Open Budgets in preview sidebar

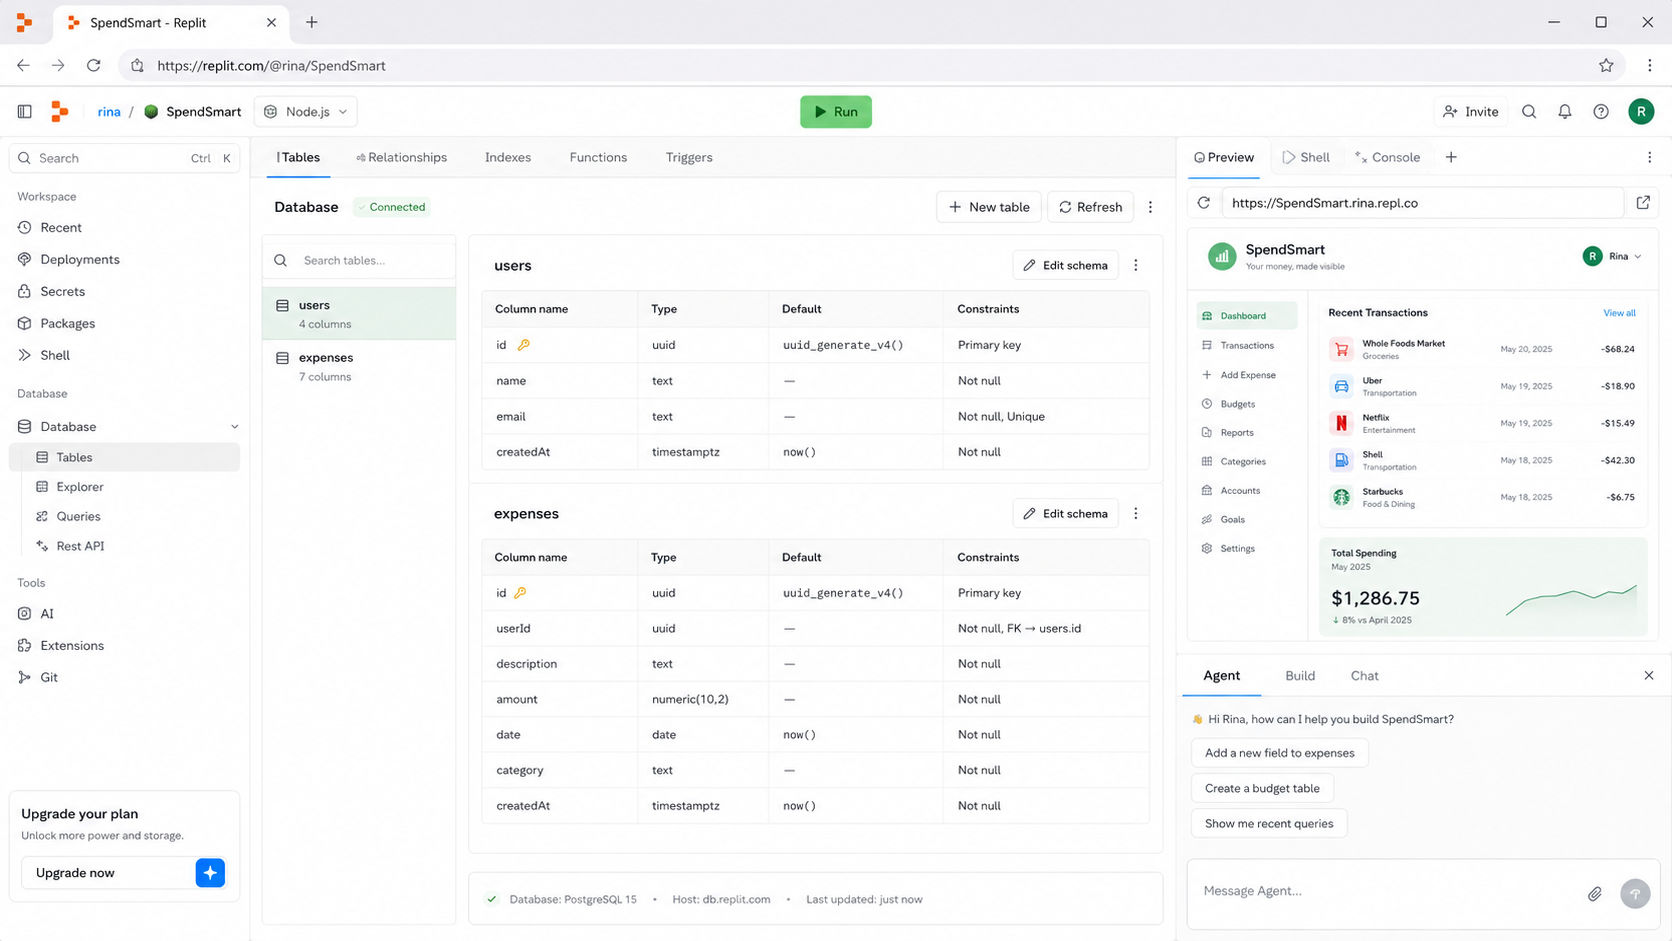[x=1237, y=404]
